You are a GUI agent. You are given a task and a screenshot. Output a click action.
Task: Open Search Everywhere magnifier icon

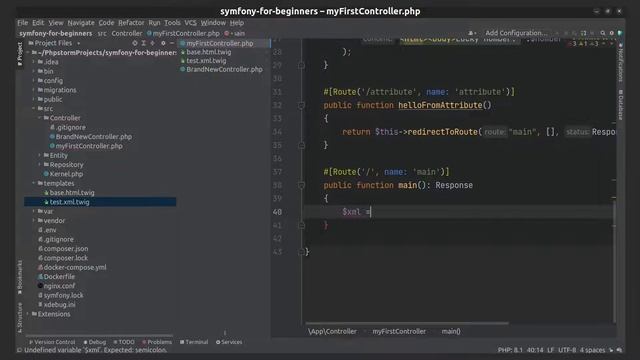click(x=602, y=33)
